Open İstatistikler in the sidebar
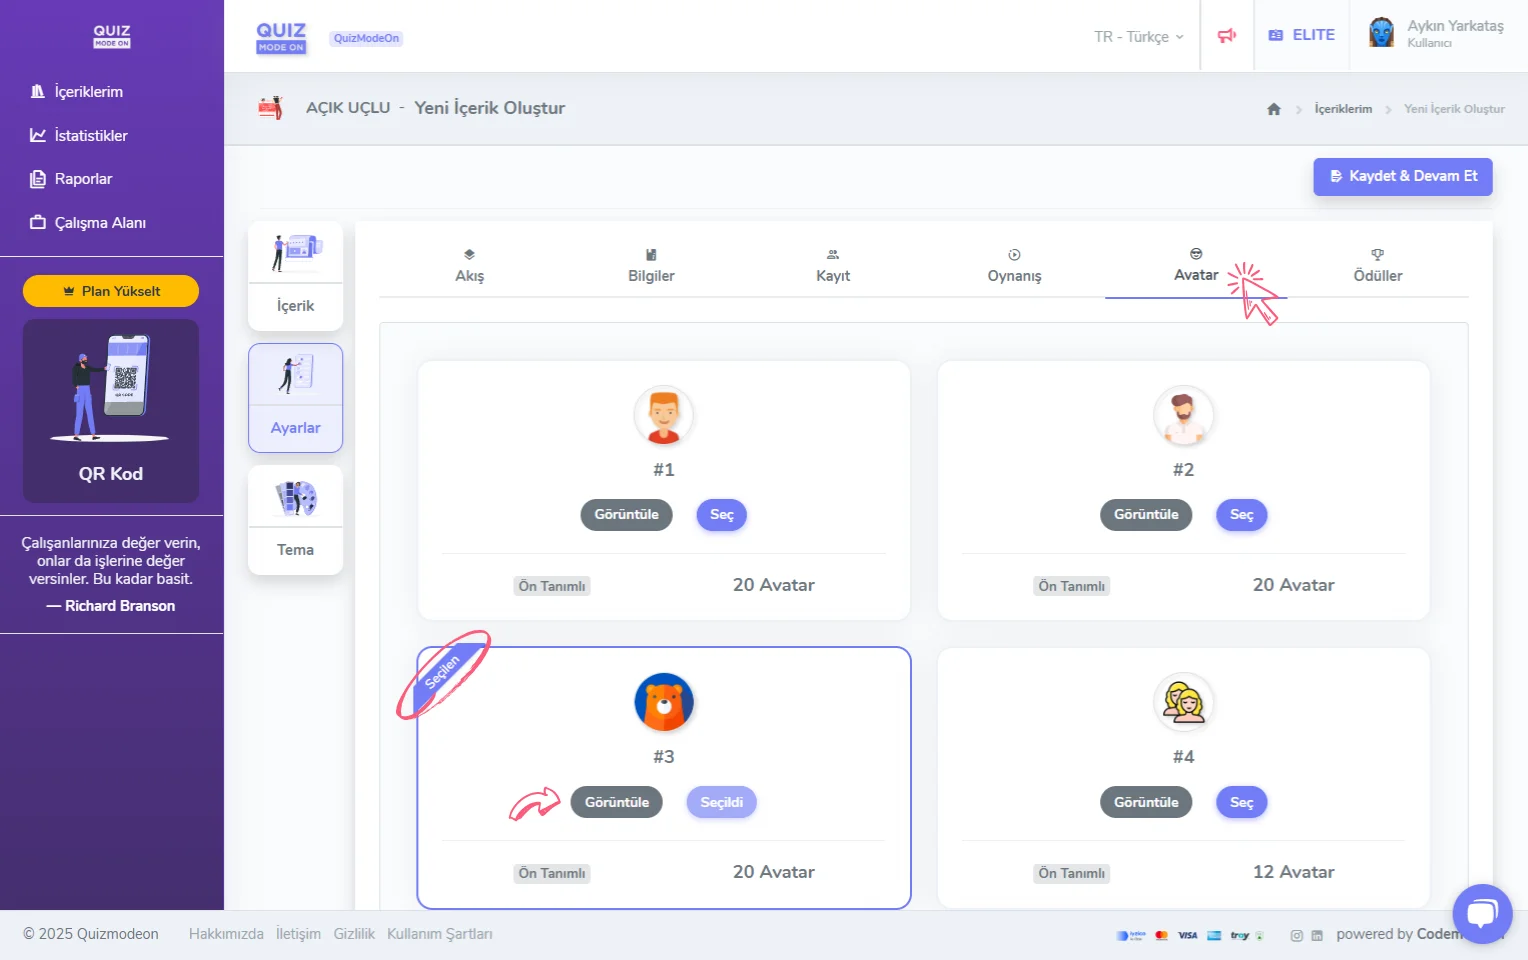 [90, 136]
